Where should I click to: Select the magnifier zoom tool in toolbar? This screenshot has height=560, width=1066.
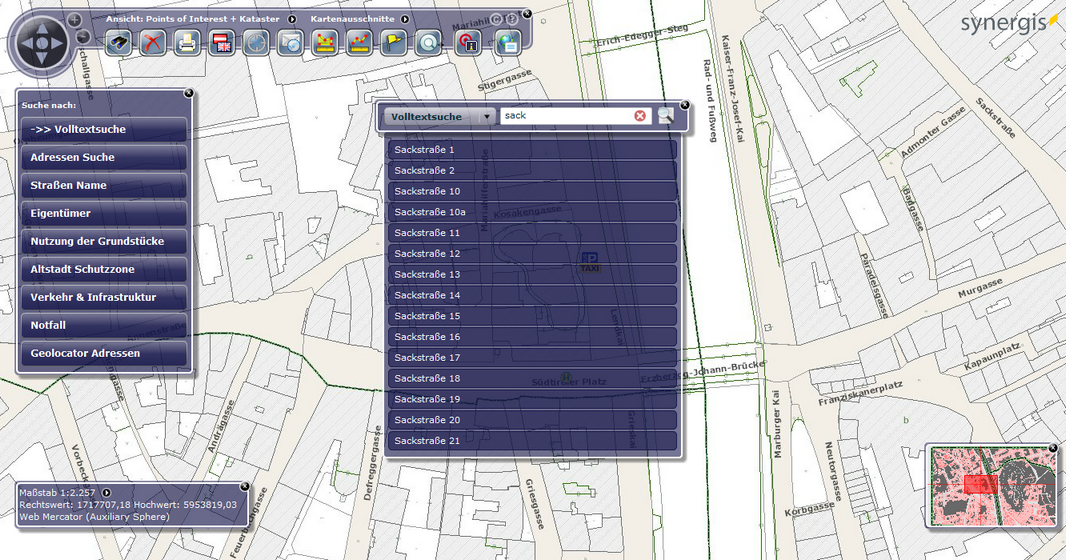coord(429,43)
